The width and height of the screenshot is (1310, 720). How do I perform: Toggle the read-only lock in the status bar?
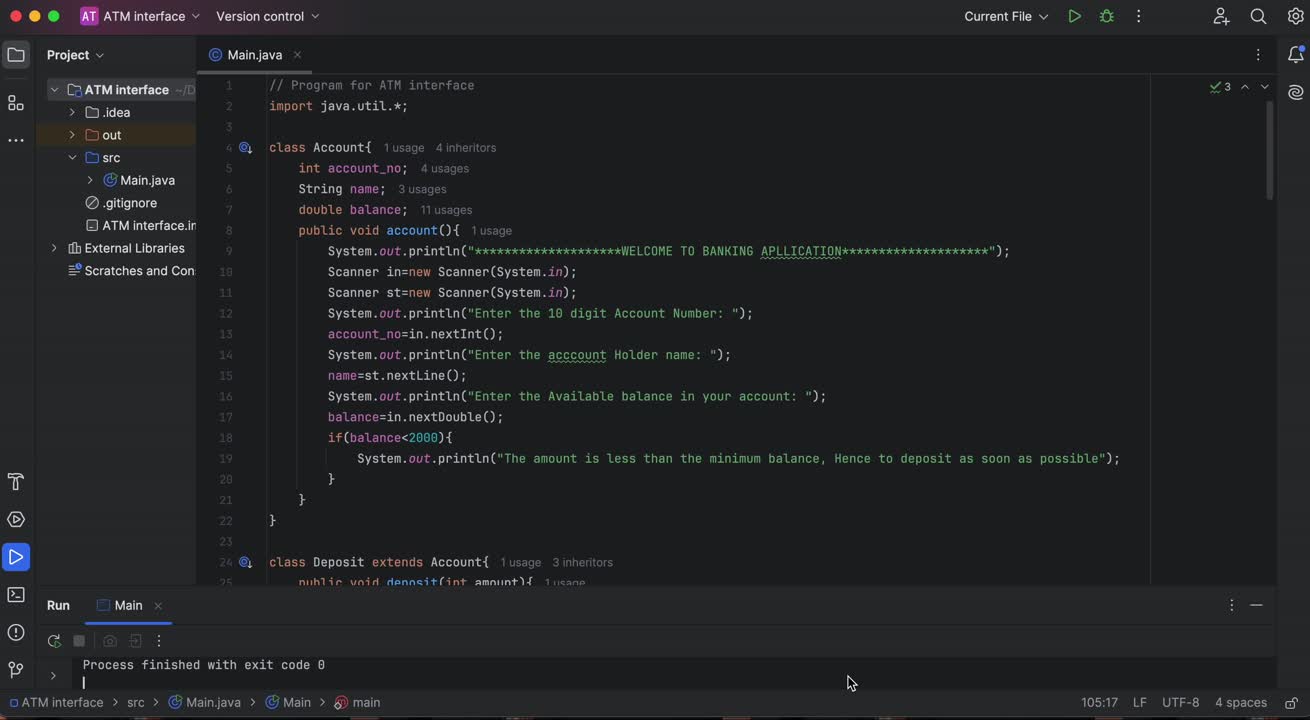(1291, 703)
